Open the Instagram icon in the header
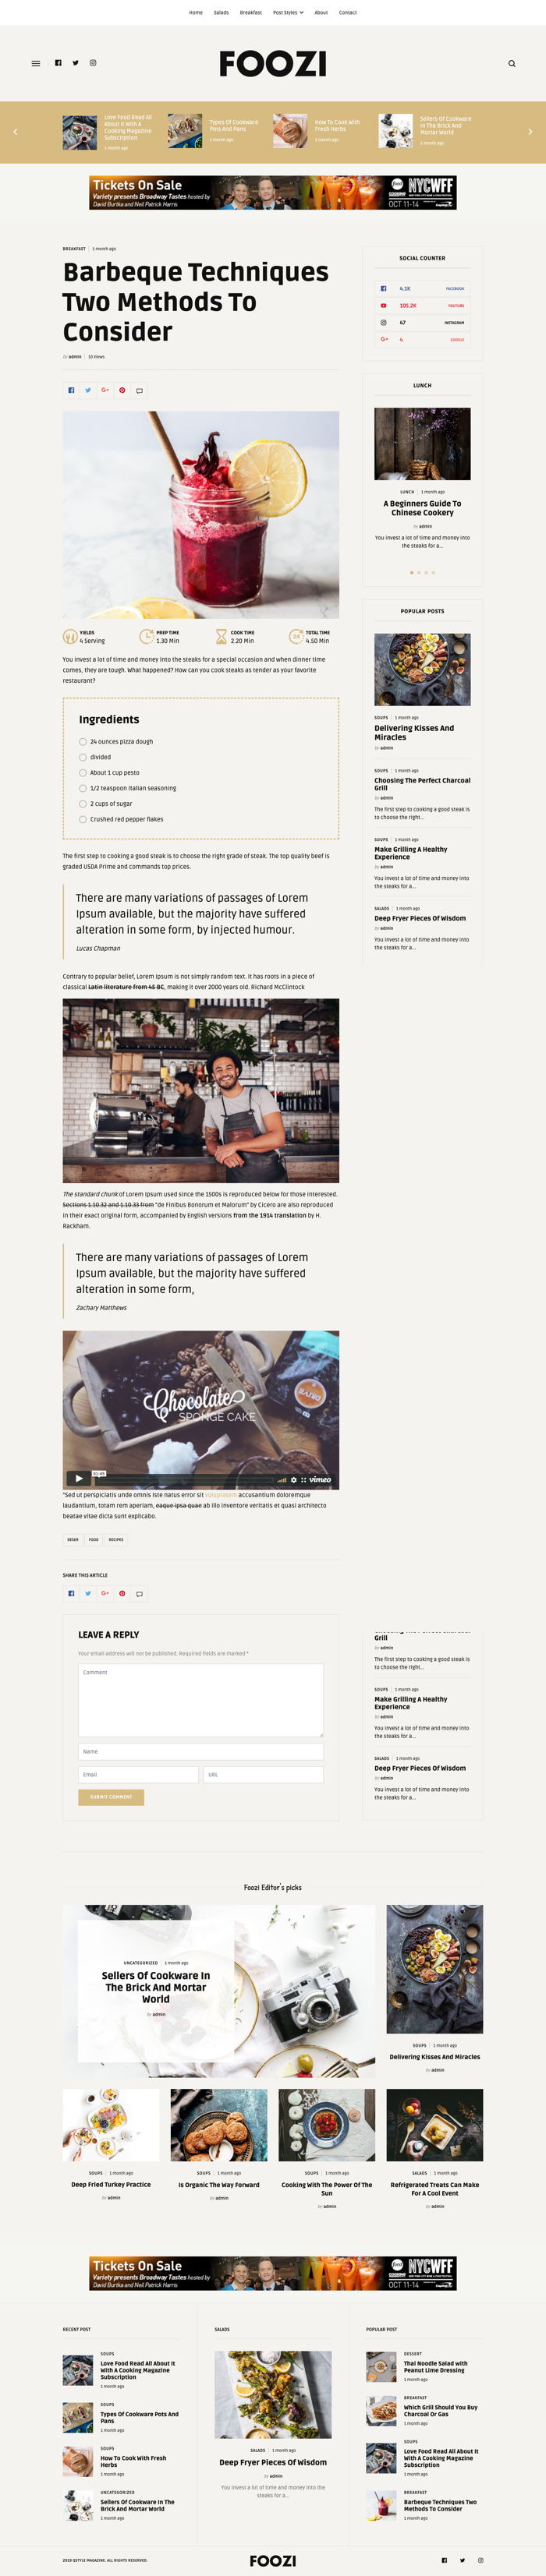 [x=93, y=63]
